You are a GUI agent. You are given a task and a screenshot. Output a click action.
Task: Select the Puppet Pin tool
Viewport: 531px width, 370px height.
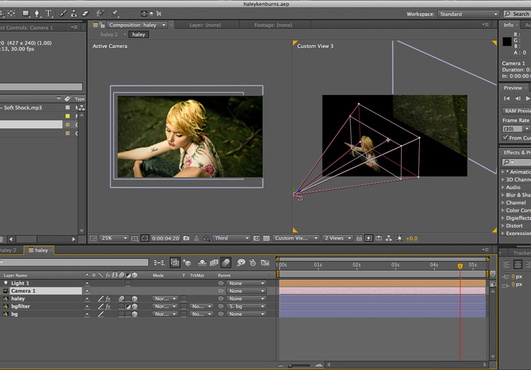point(115,14)
